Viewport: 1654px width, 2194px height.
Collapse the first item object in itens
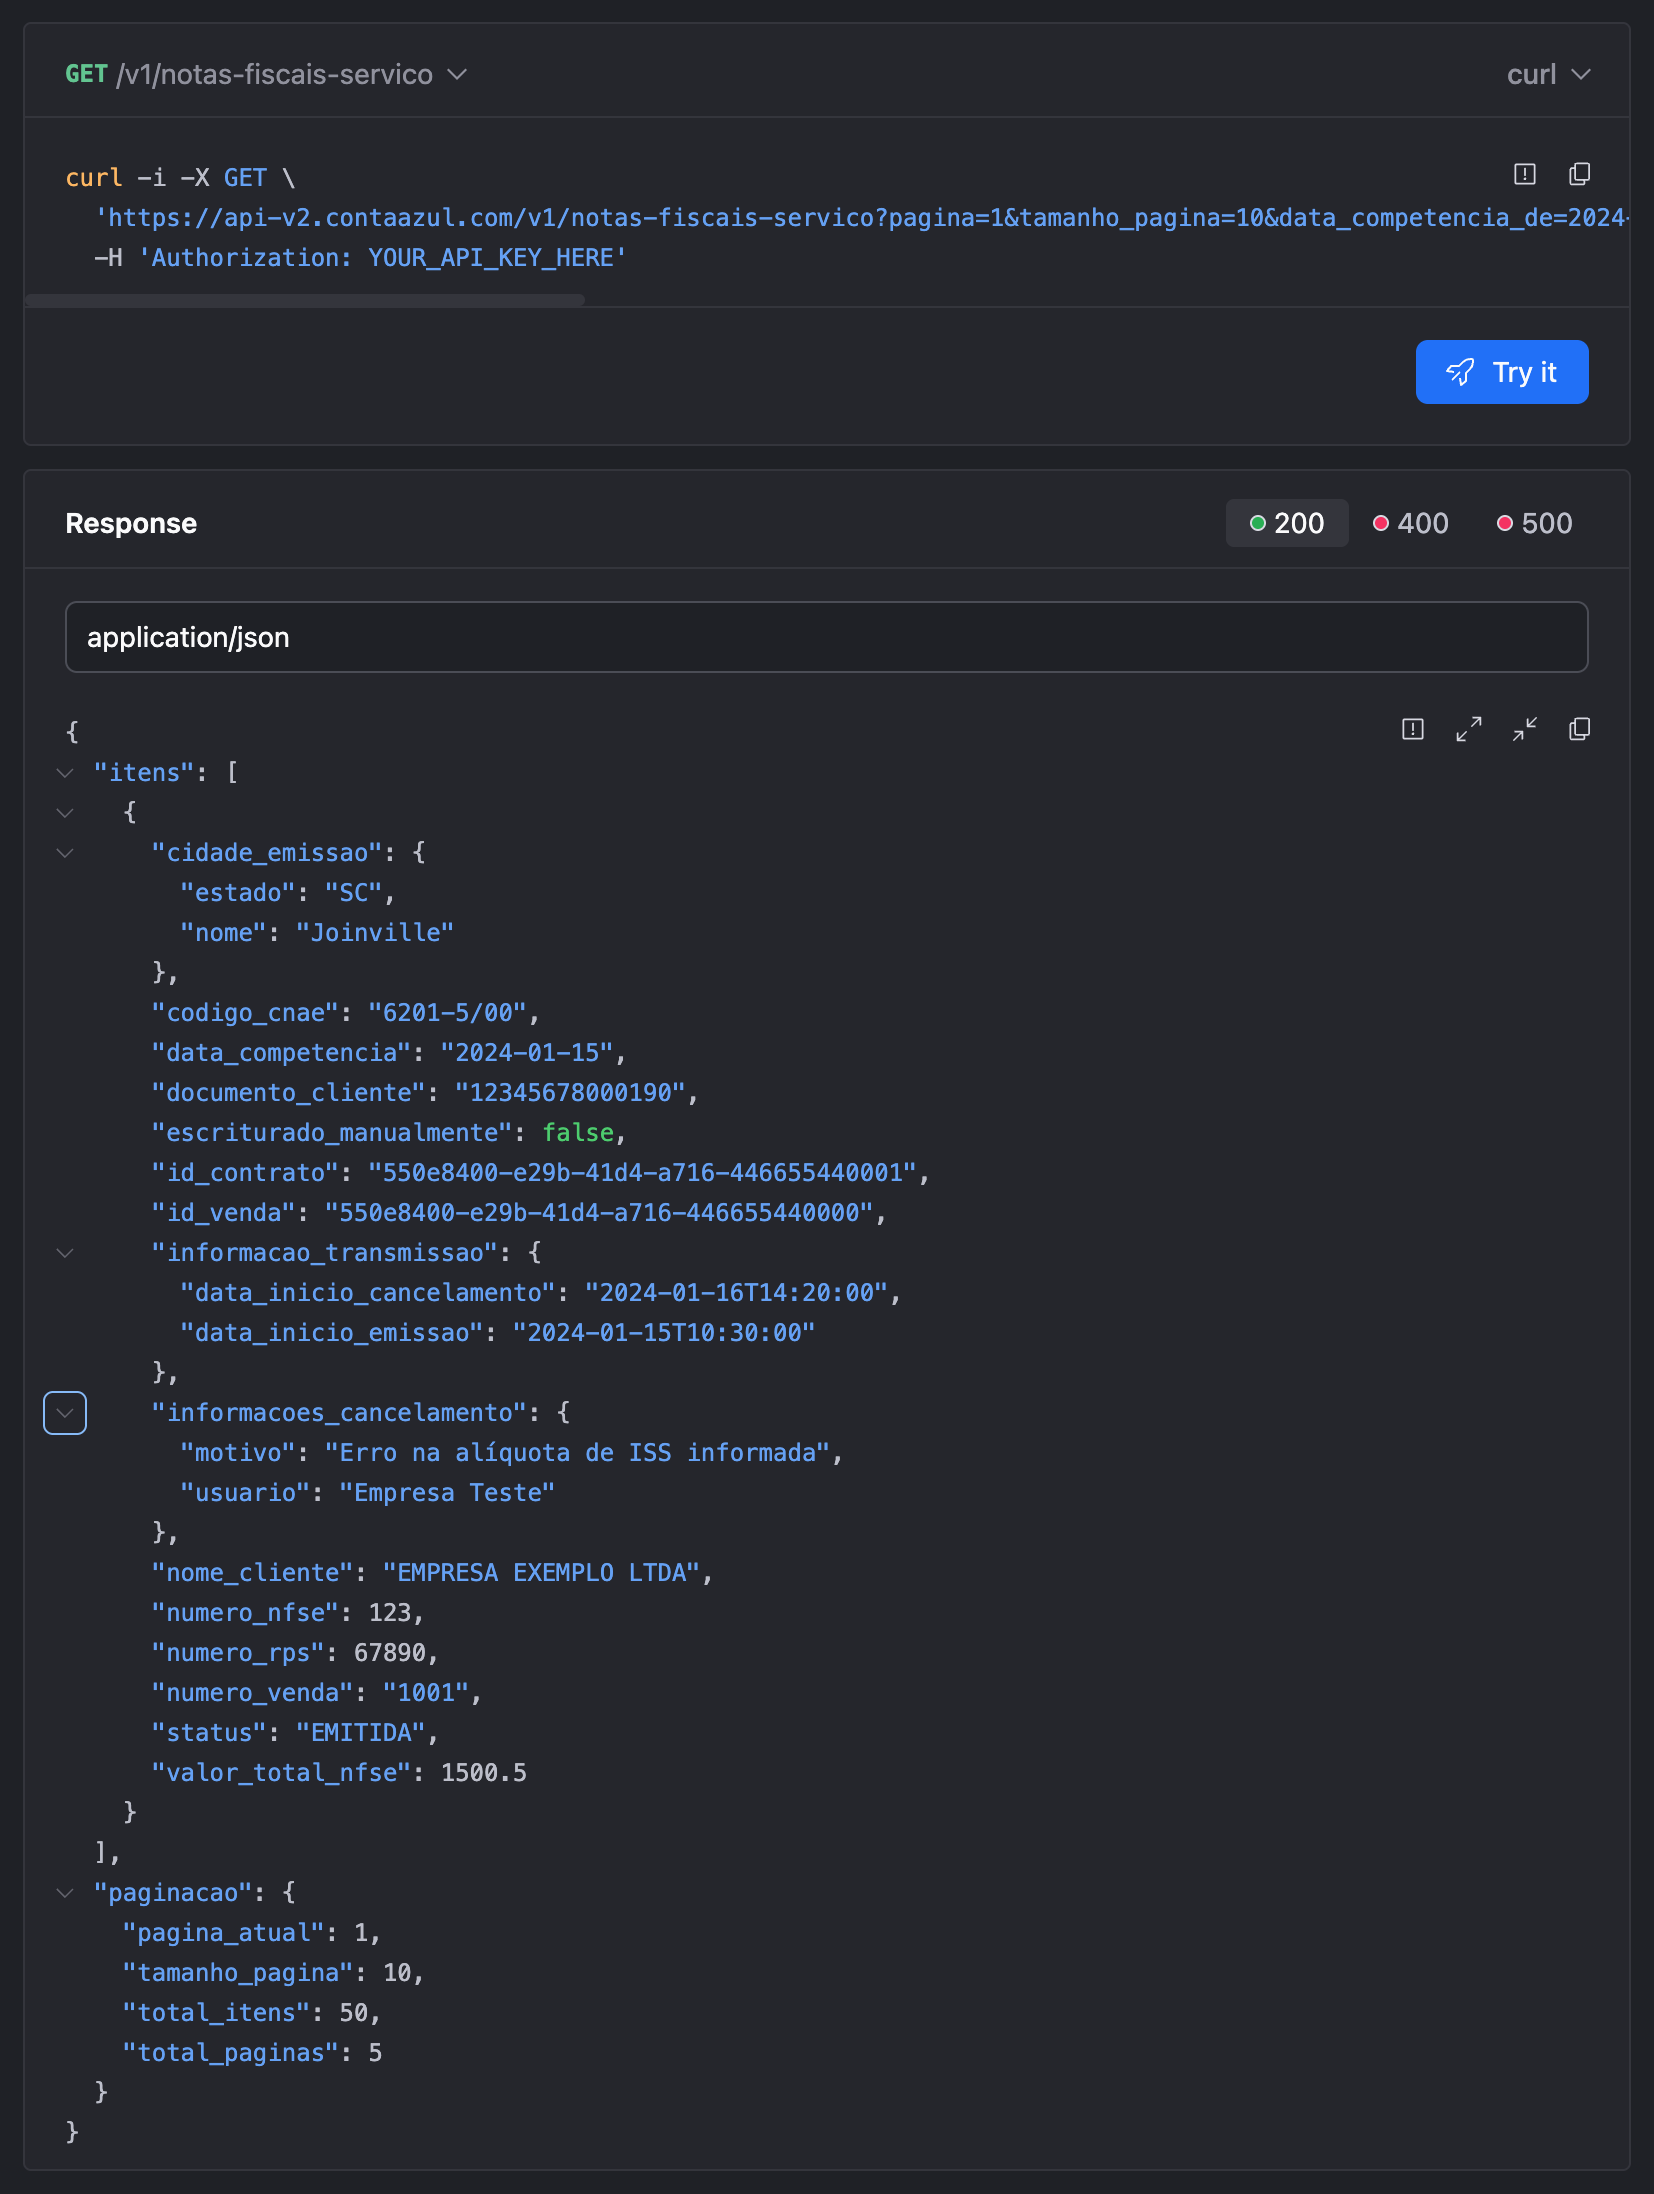click(x=65, y=813)
